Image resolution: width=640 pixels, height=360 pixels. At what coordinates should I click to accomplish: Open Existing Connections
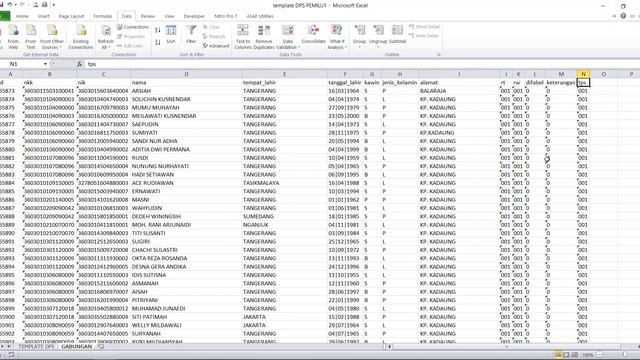[81, 37]
